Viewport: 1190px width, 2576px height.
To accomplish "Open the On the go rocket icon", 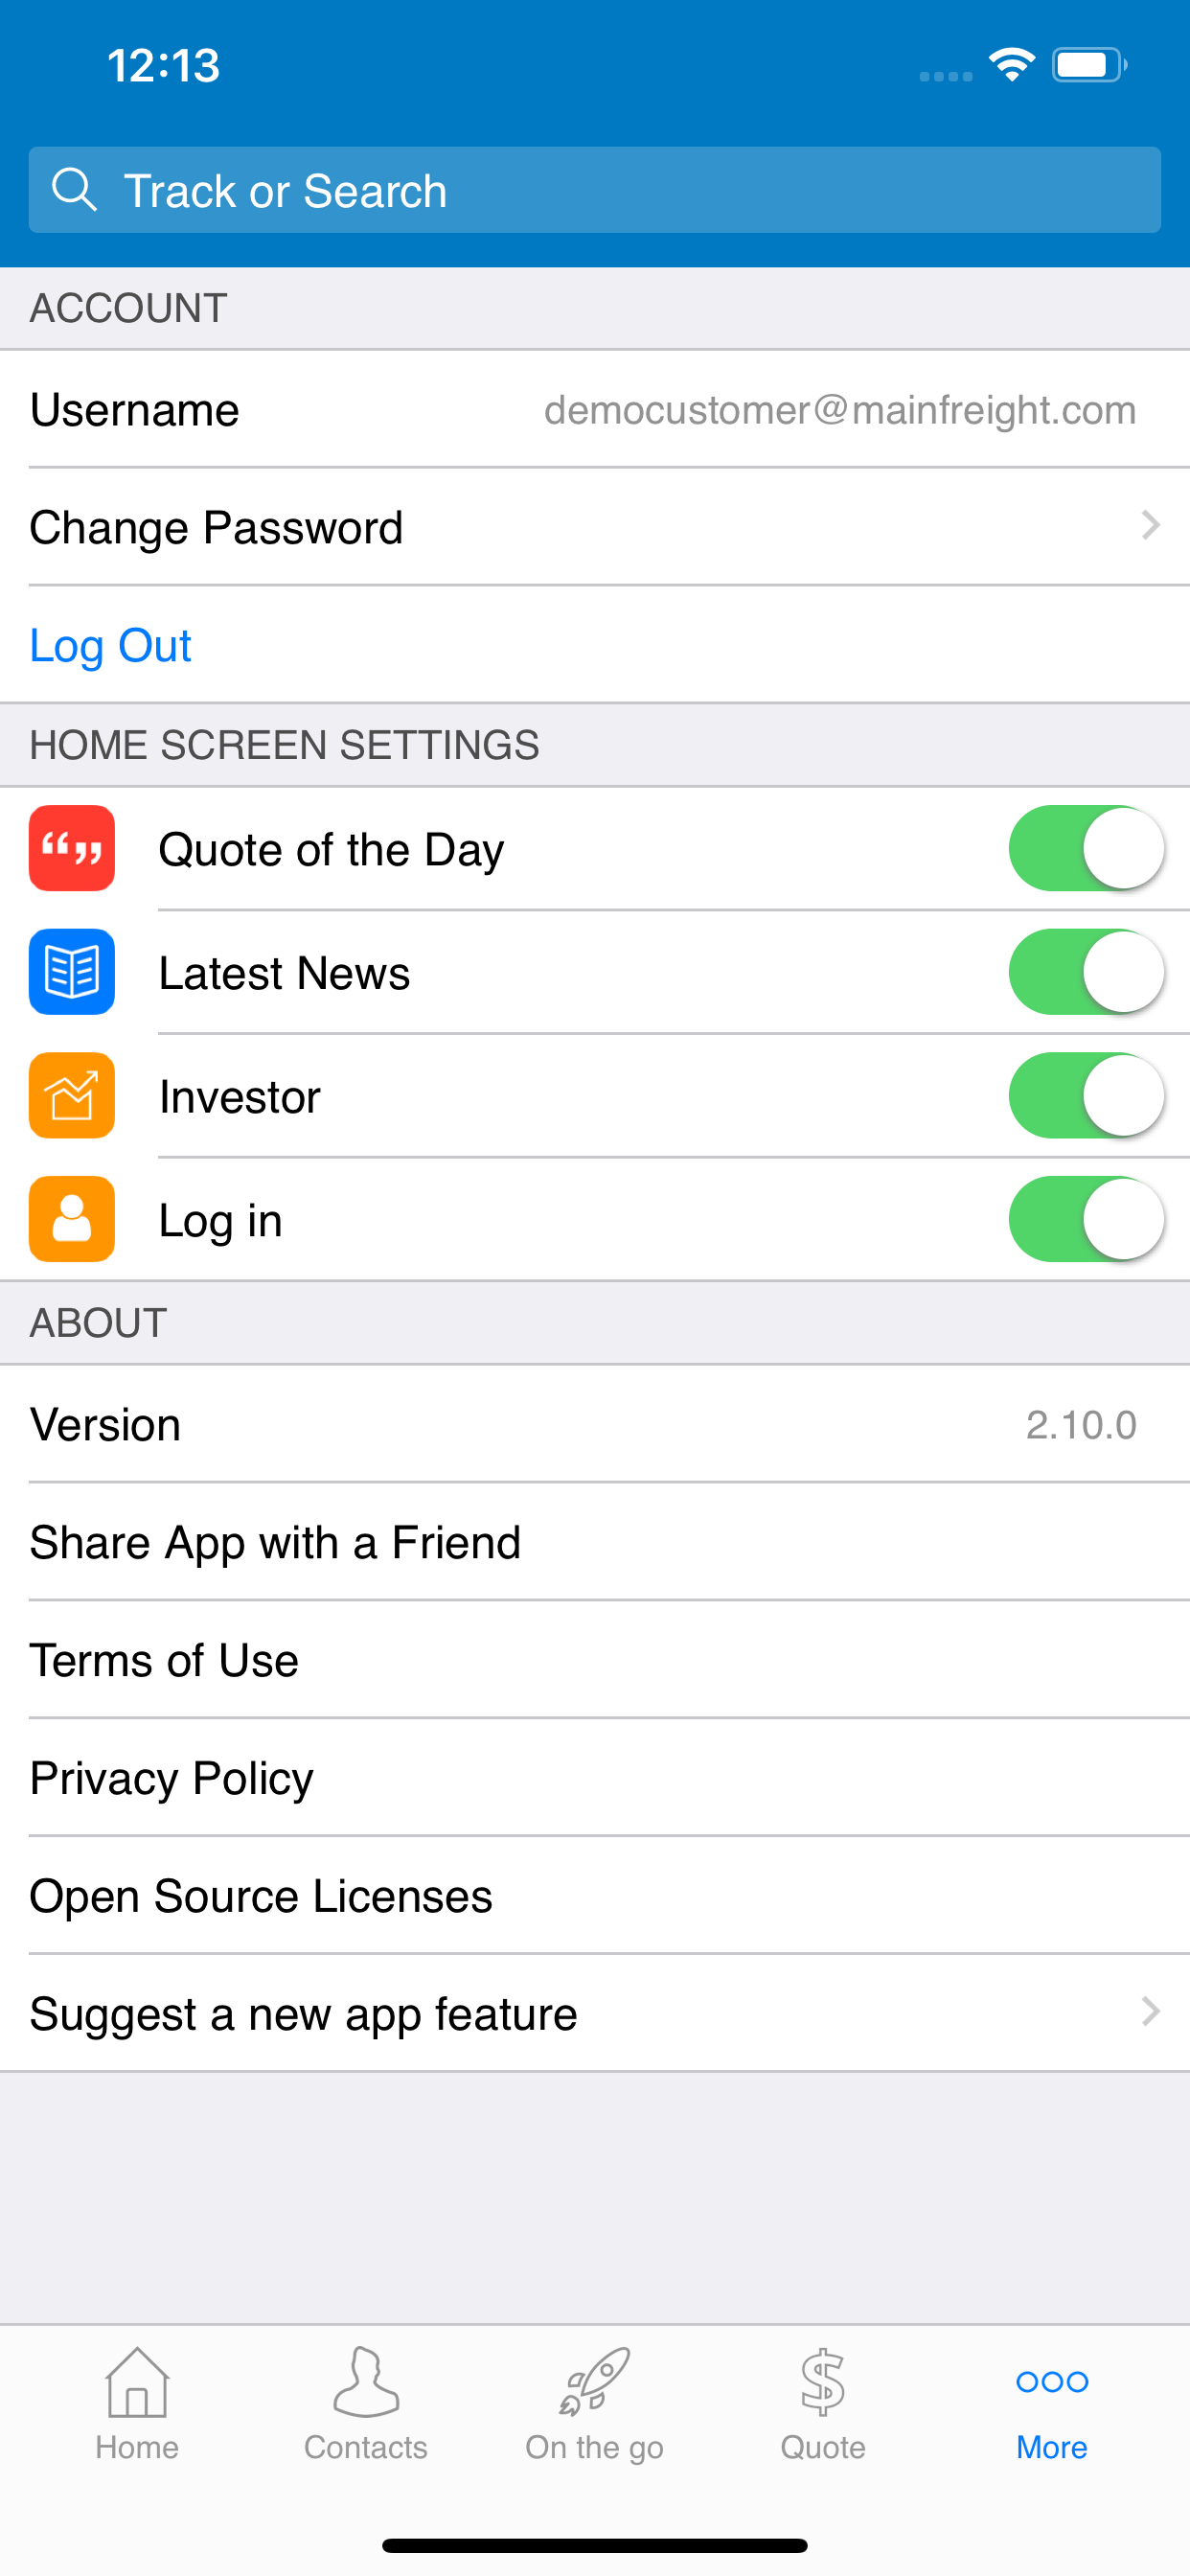I will click(x=594, y=2382).
